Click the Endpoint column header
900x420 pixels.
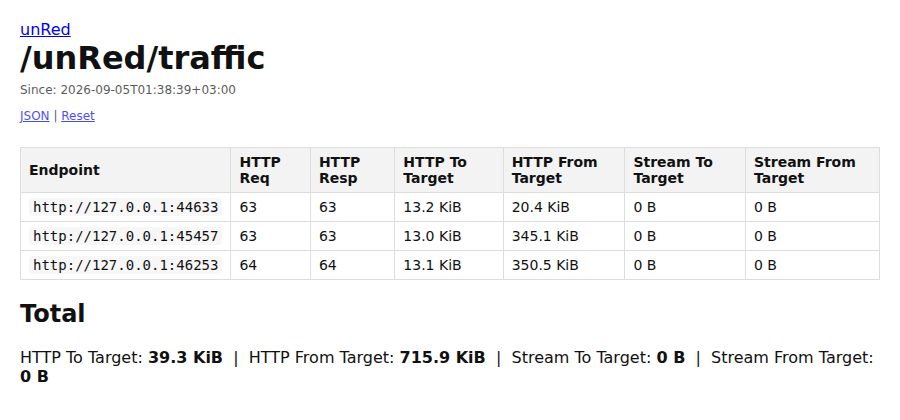[125, 170]
